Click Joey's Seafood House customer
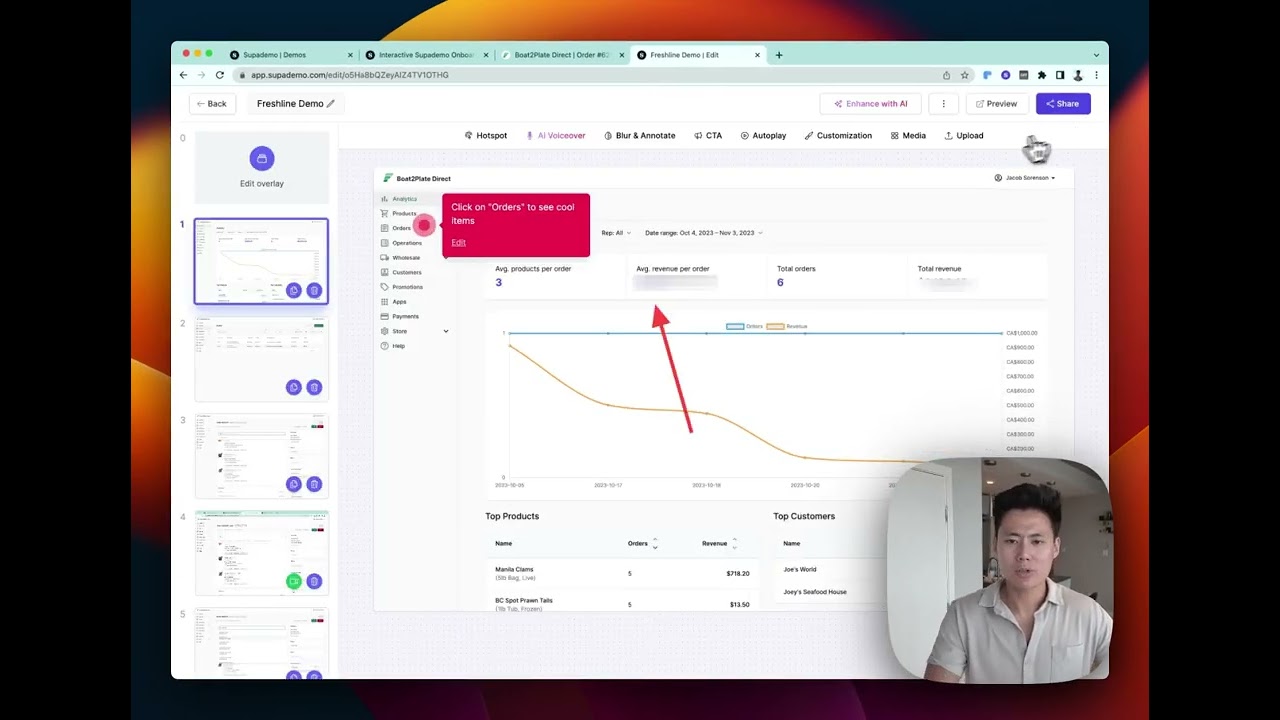This screenshot has height=720, width=1280. pos(815,592)
